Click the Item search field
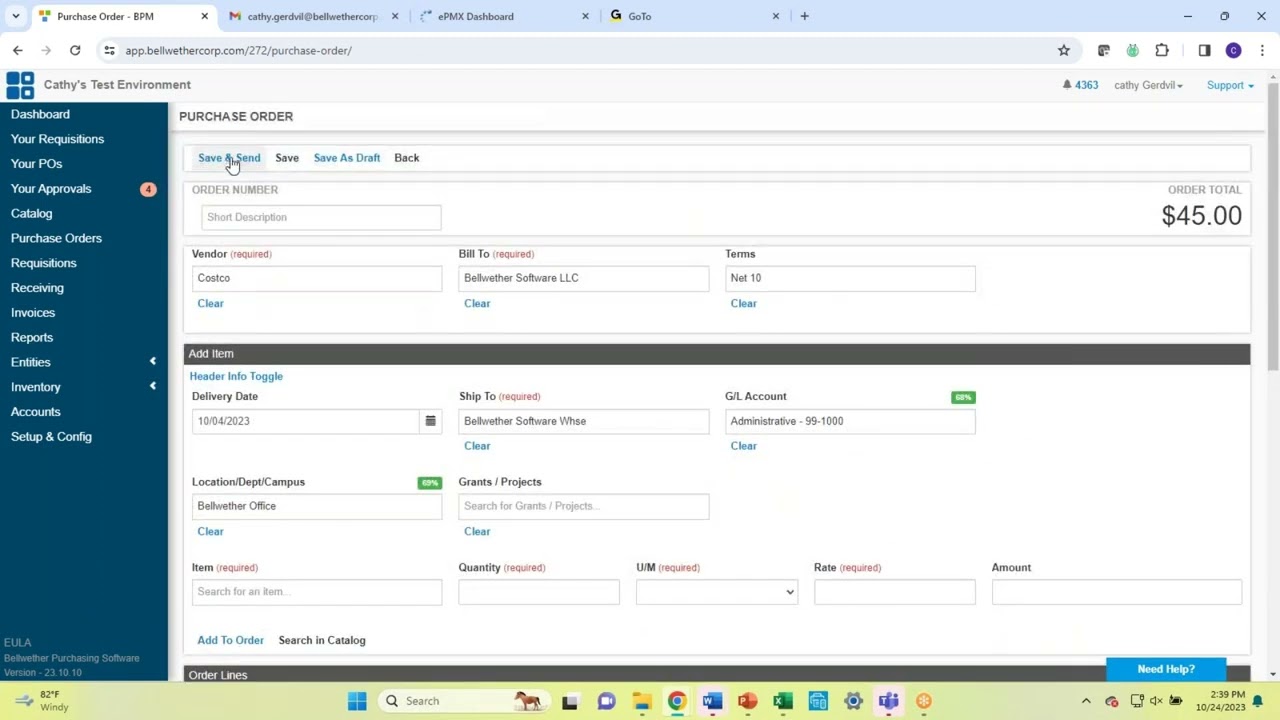Screen dimensions: 1280x720 tap(317, 592)
